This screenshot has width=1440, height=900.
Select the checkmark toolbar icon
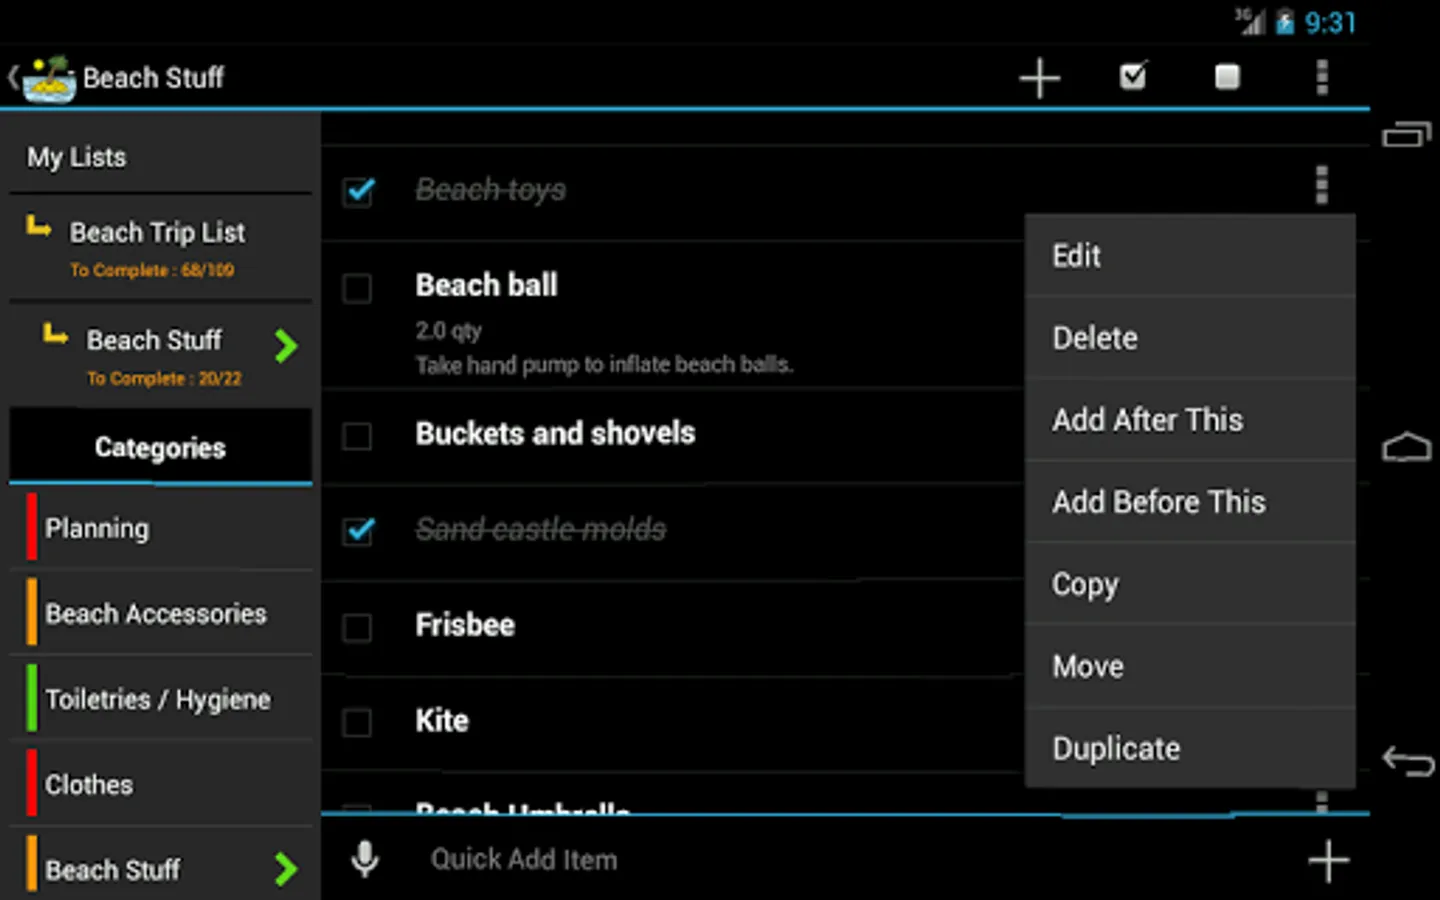point(1133,77)
